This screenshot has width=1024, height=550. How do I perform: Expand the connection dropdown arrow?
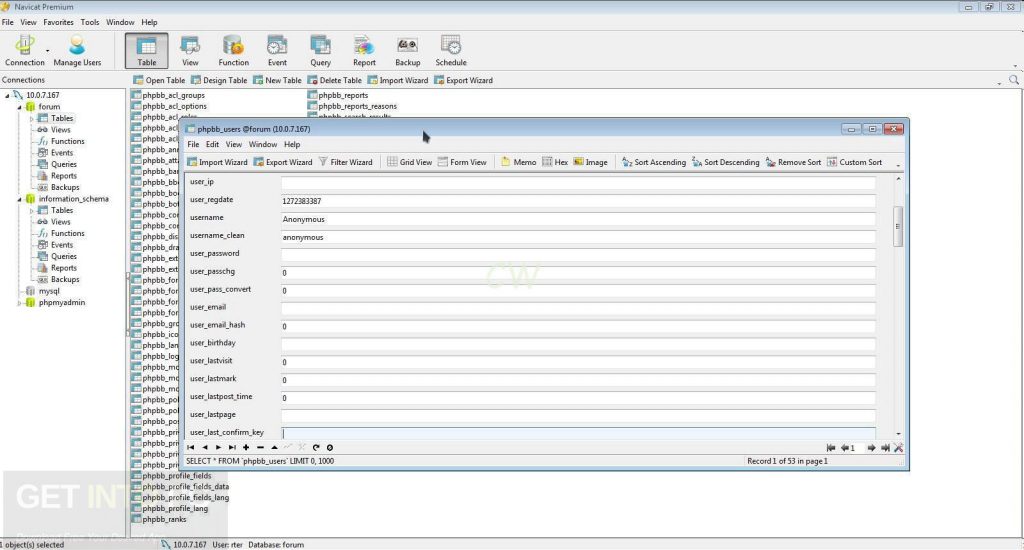(47, 50)
